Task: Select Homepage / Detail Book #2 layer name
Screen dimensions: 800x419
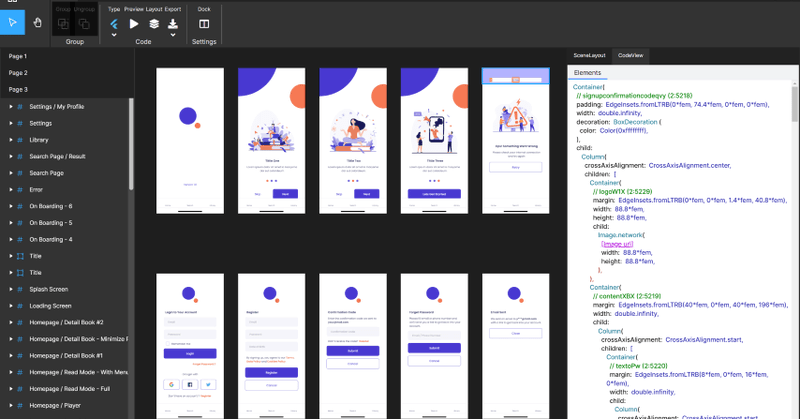Action: (x=66, y=322)
